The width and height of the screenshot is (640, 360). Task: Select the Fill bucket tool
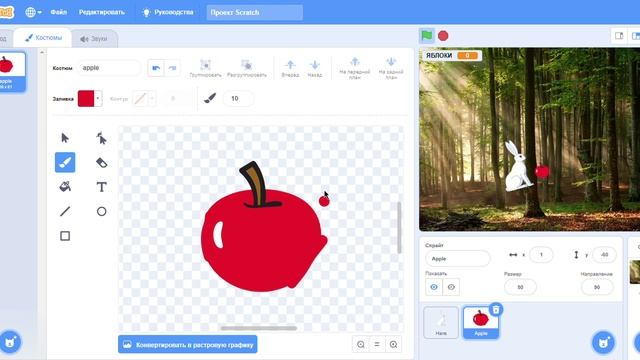tap(65, 187)
